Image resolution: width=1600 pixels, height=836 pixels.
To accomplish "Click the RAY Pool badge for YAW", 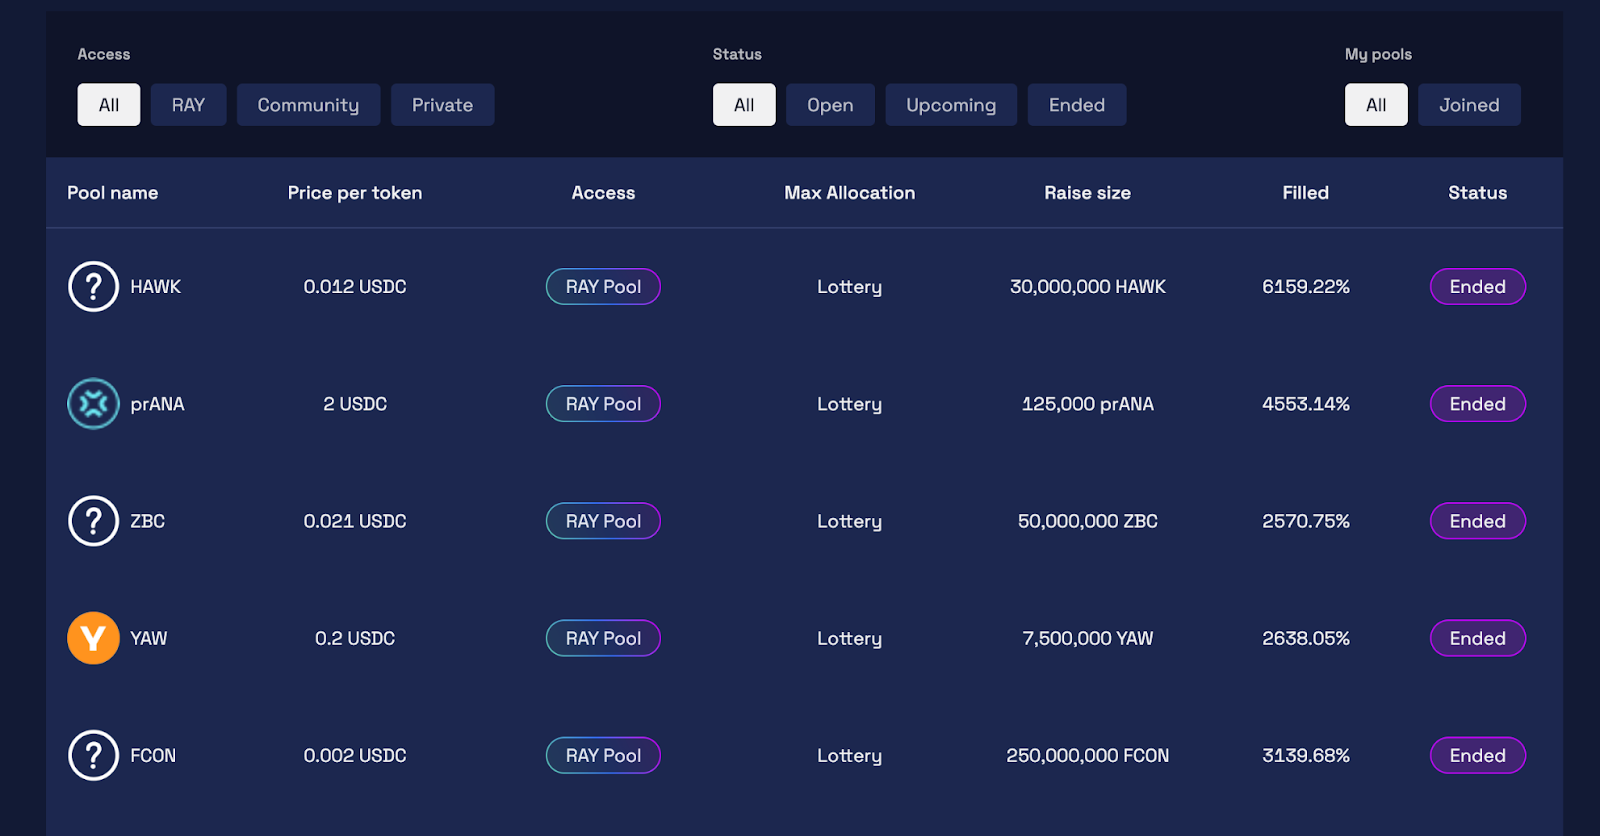I will point(603,638).
